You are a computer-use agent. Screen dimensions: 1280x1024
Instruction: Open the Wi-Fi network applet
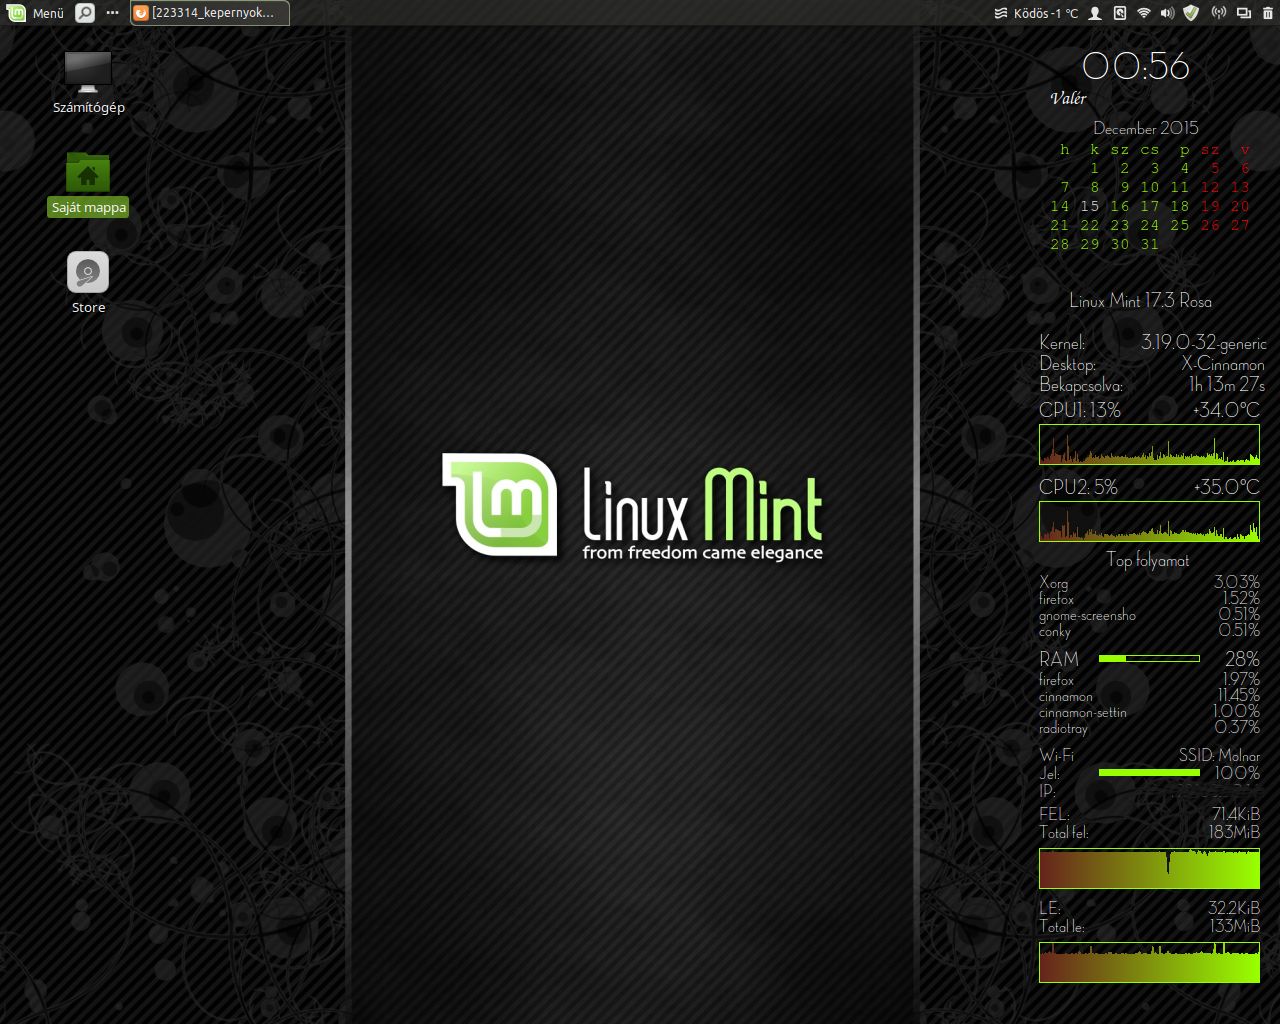(1144, 13)
